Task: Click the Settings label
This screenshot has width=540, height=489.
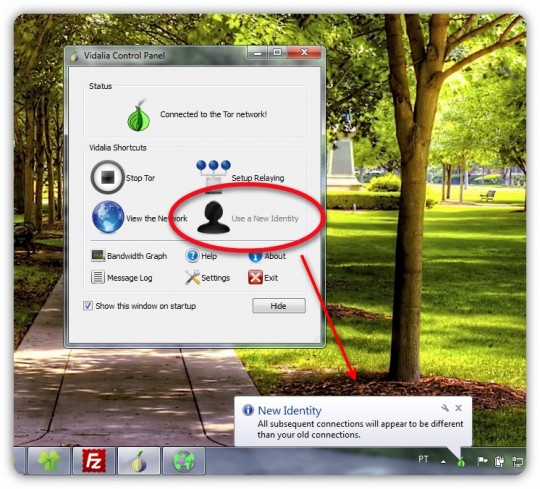Action: 216,278
